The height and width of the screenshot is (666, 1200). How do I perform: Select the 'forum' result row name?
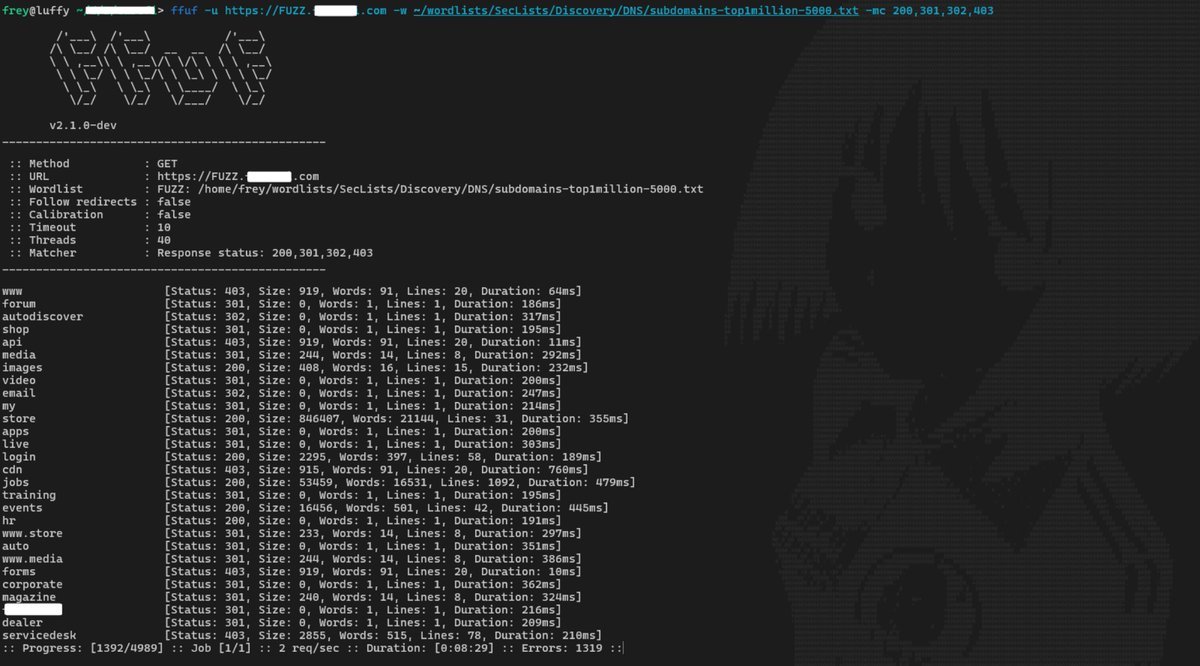click(x=19, y=304)
